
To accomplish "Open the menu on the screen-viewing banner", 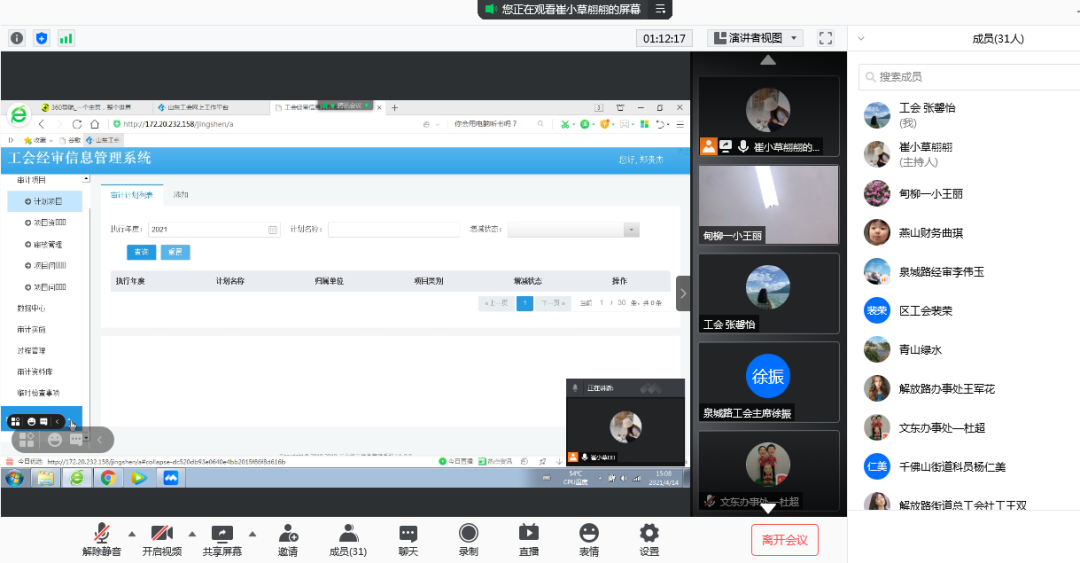I will point(660,9).
